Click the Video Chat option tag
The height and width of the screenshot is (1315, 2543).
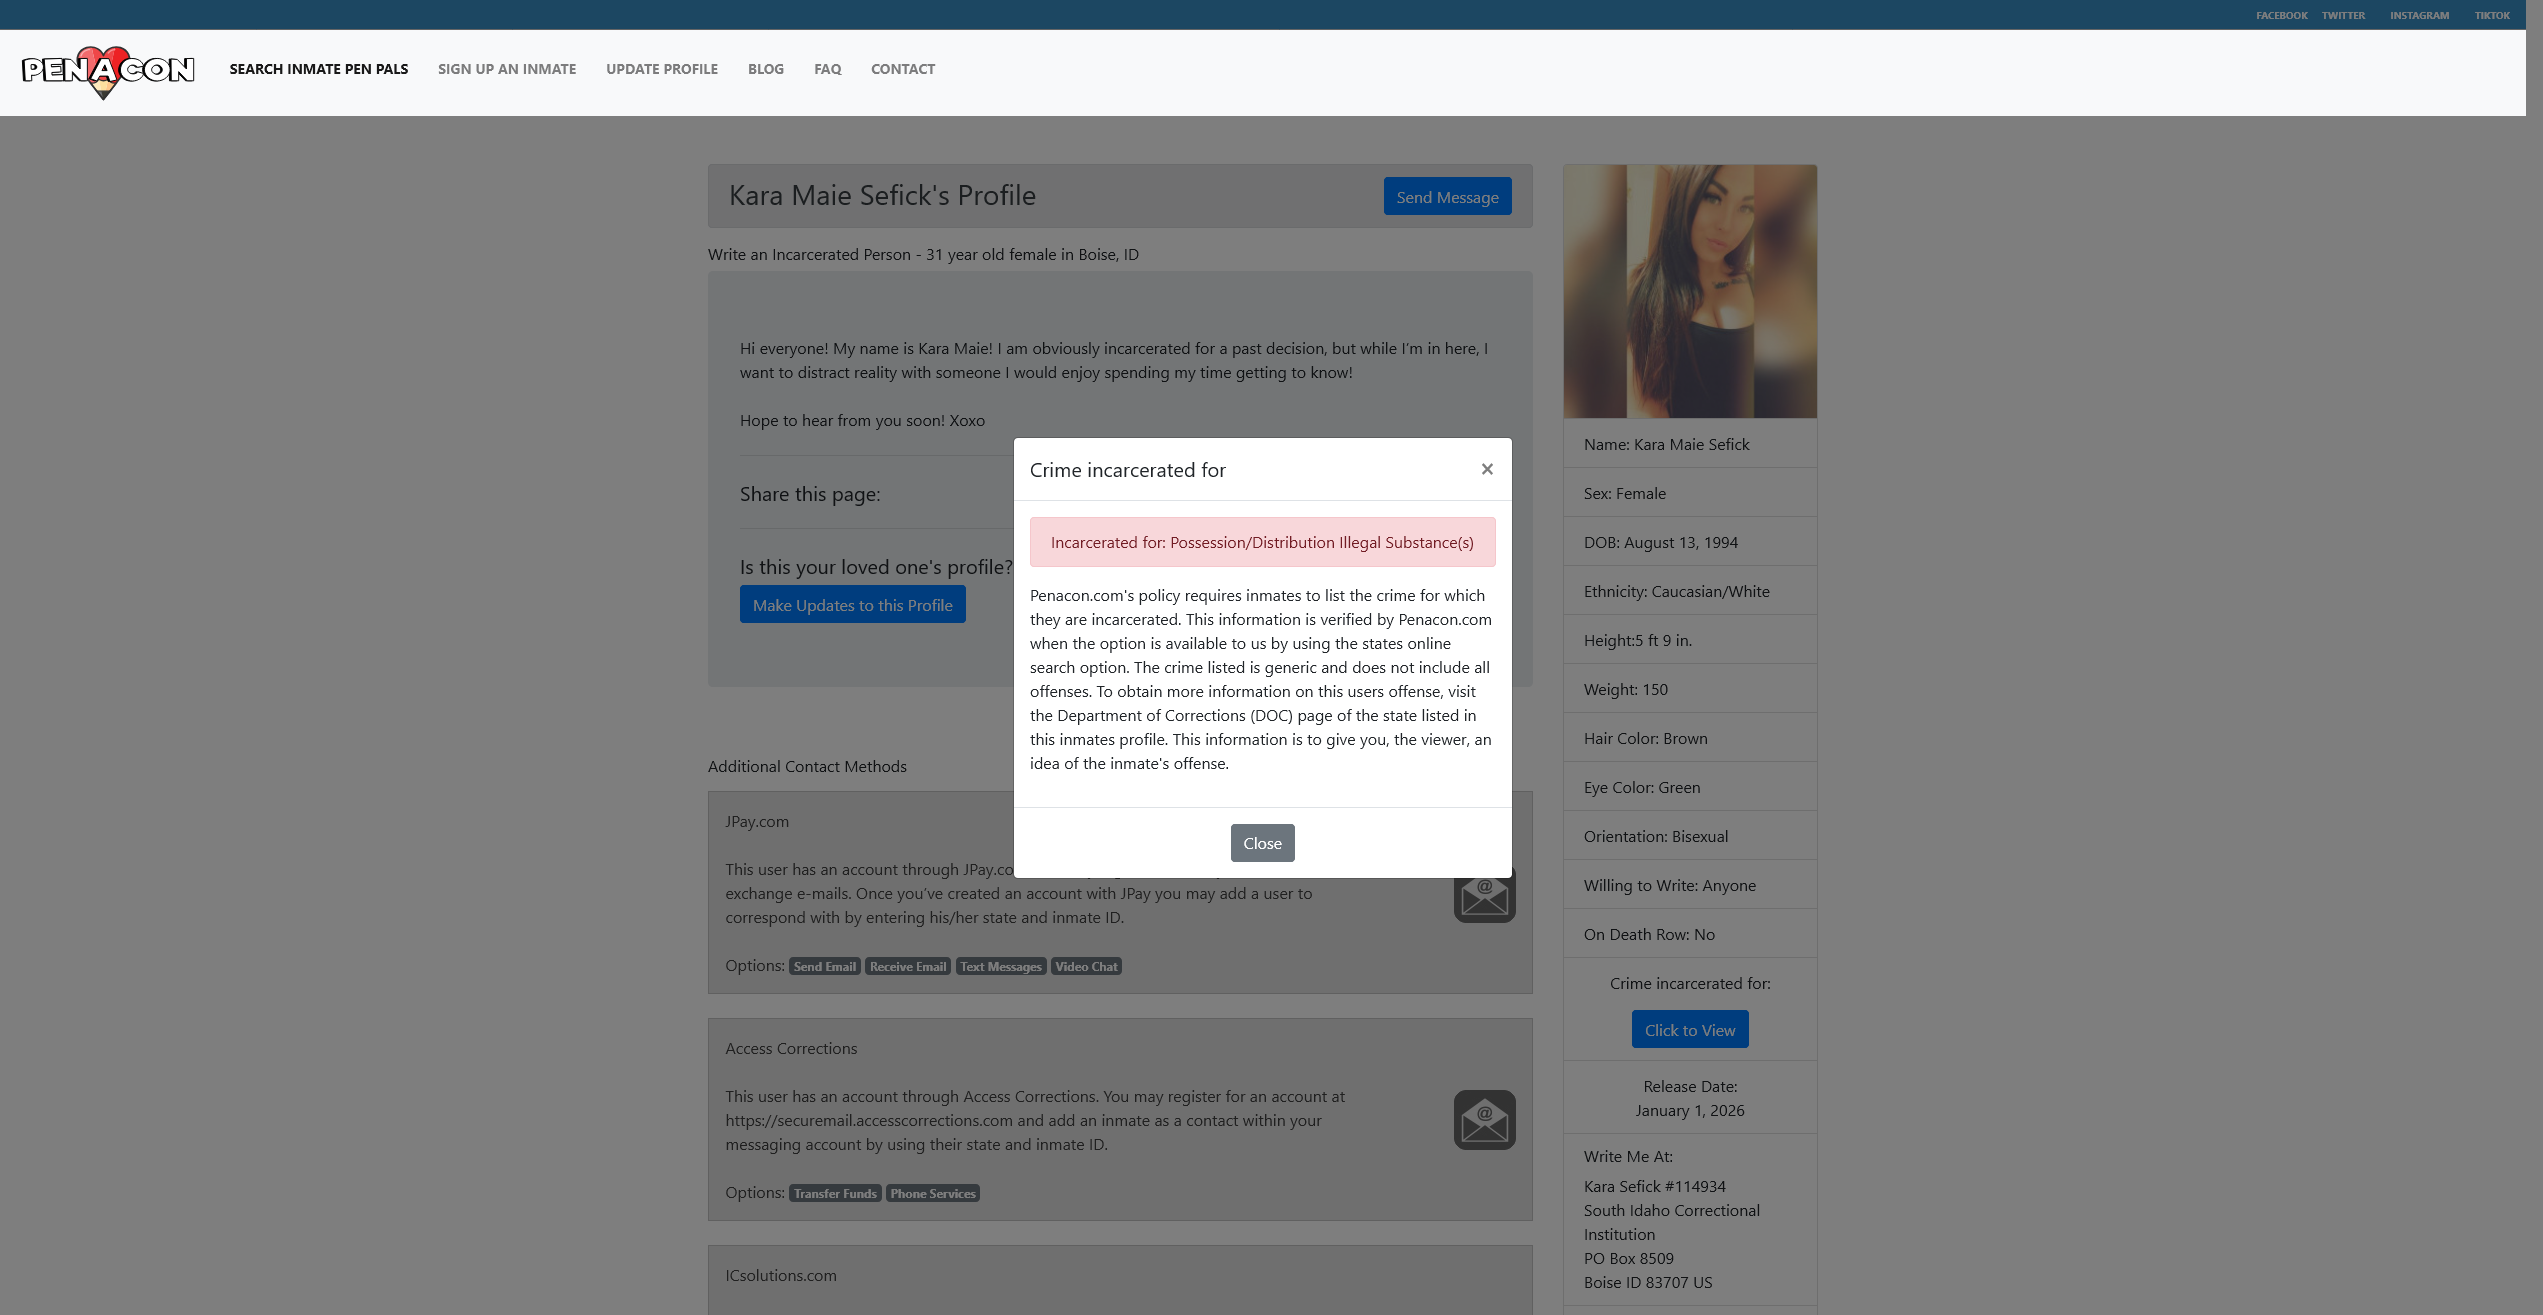[1086, 967]
